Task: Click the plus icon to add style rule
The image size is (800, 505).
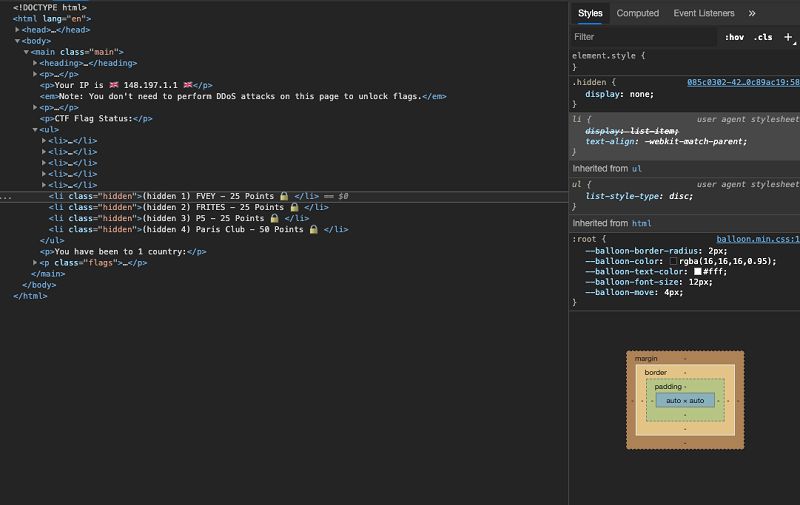Action: click(x=788, y=37)
